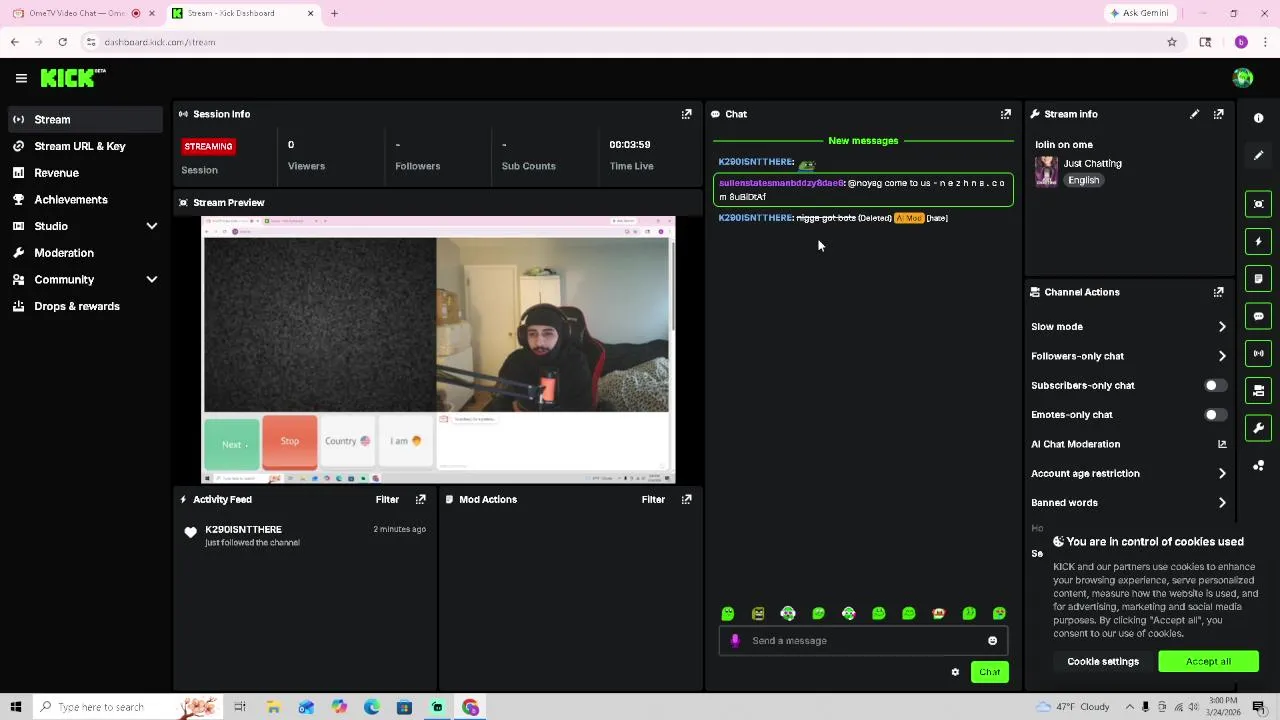Click the Send a message input field

pyautogui.click(x=862, y=641)
